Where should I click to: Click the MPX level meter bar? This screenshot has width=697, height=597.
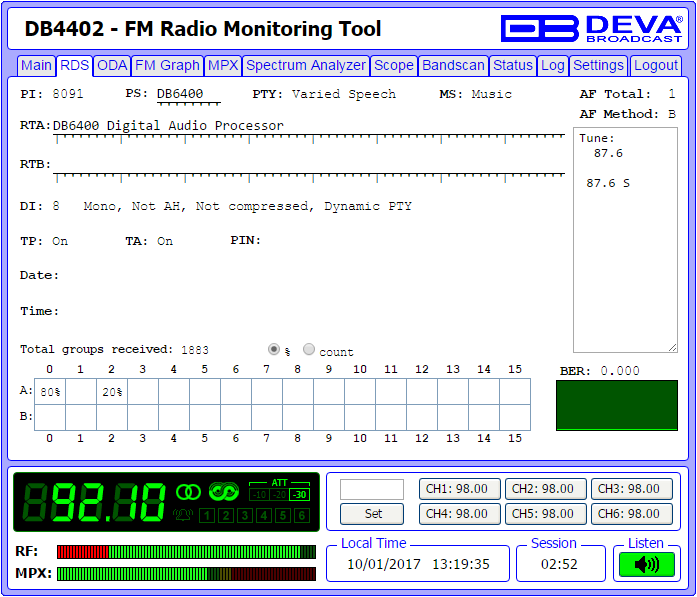pyautogui.click(x=186, y=573)
